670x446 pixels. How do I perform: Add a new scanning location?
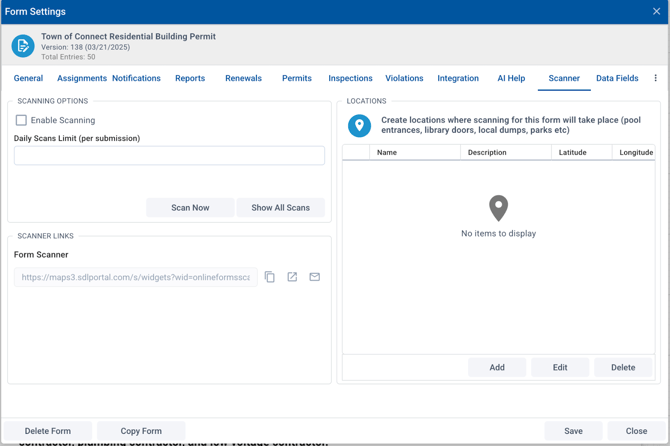coord(497,367)
